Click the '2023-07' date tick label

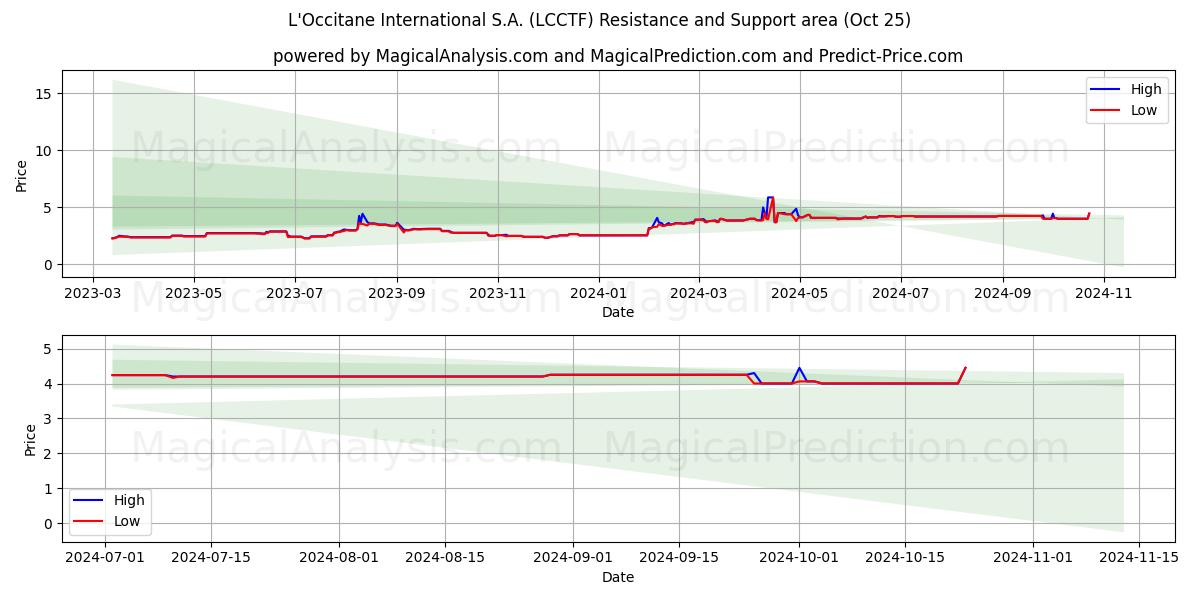pyautogui.click(x=294, y=294)
